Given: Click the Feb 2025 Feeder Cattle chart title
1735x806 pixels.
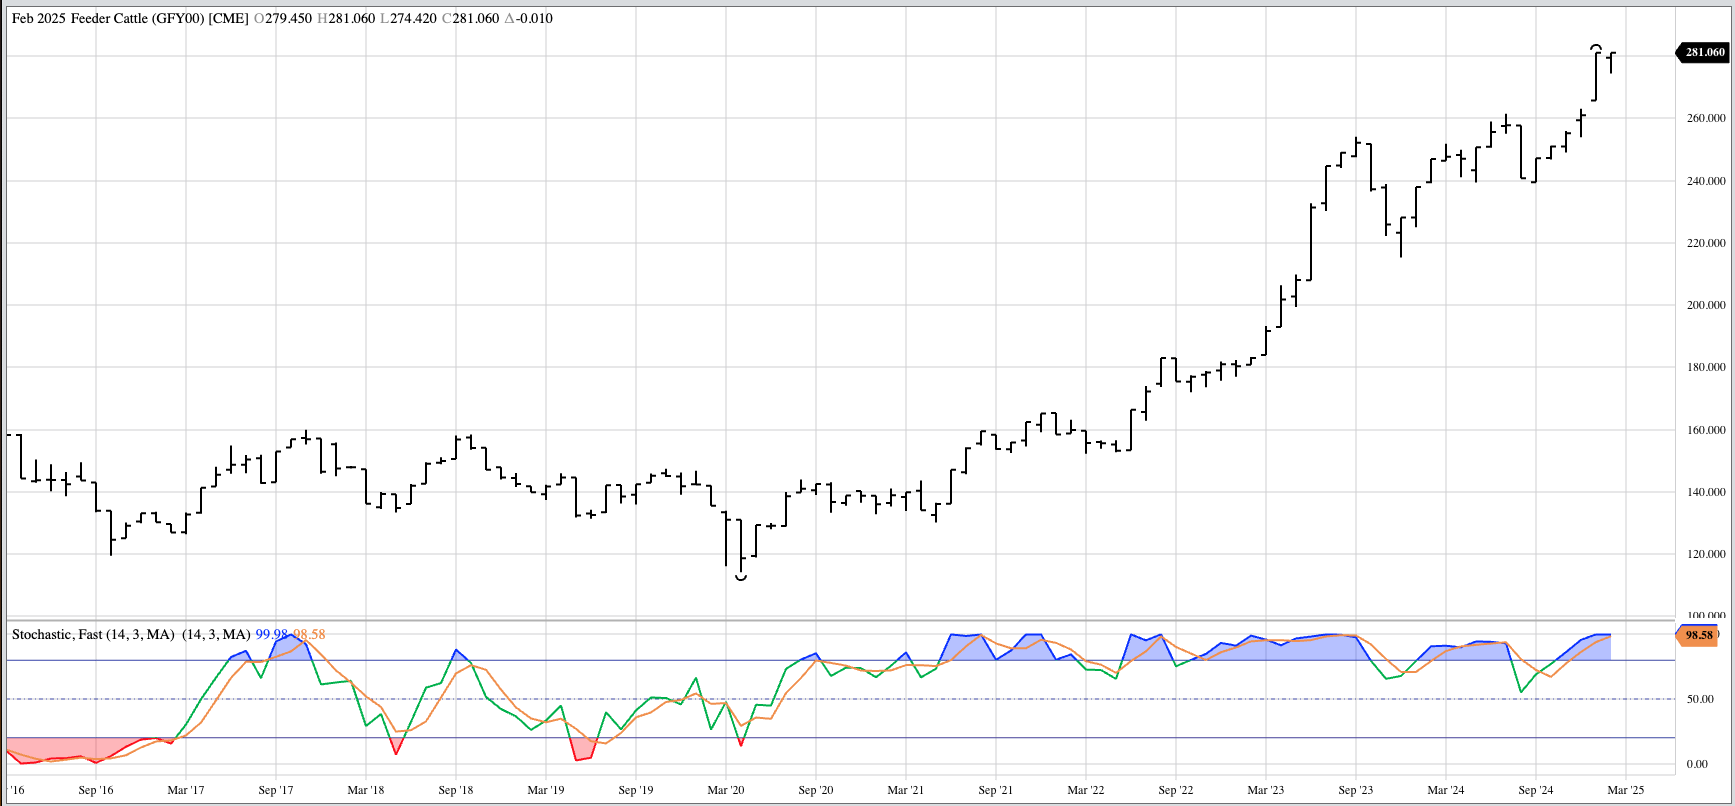Looking at the screenshot, I should coord(130,19).
